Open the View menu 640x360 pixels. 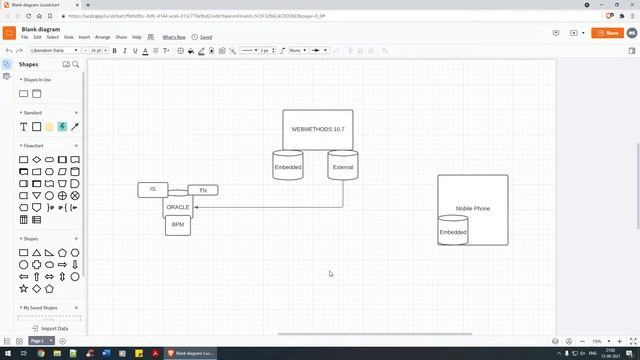[x=69, y=37]
